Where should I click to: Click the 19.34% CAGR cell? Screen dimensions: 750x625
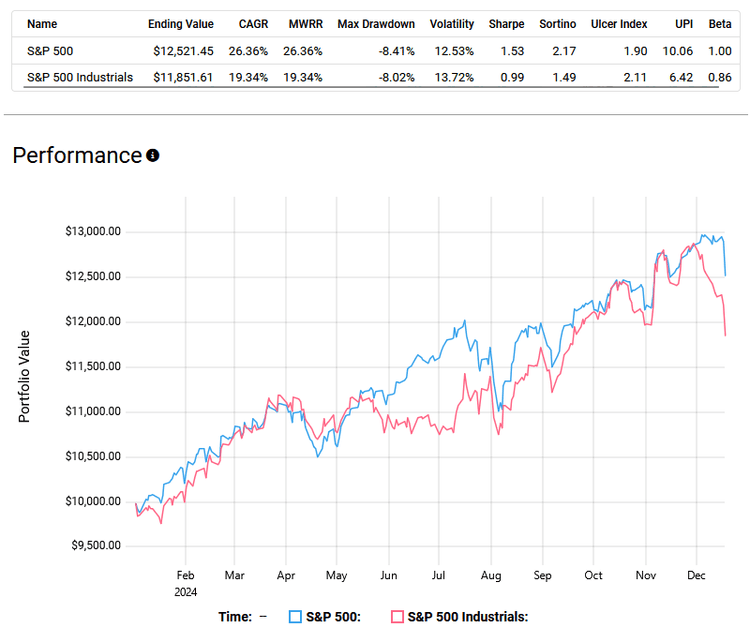point(248,77)
